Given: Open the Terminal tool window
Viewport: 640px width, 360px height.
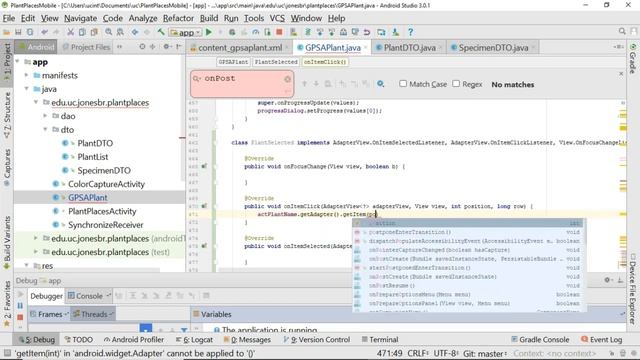Looking at the screenshot, I should tap(380, 339).
